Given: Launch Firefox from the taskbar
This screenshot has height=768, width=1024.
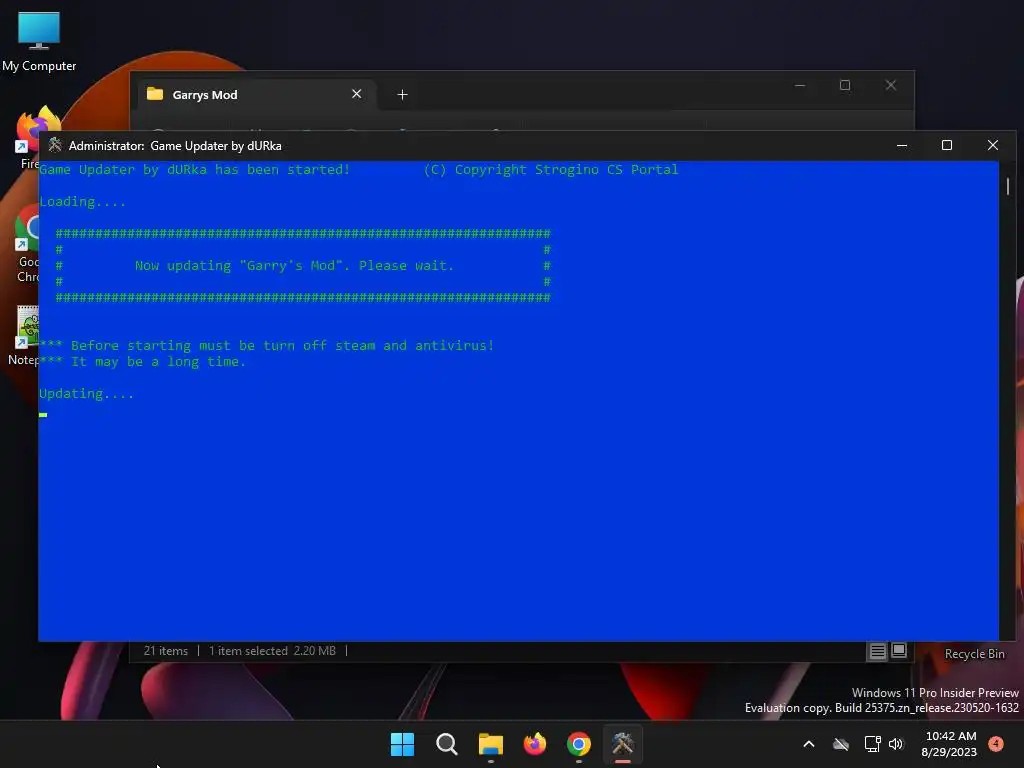Looking at the screenshot, I should [x=535, y=744].
